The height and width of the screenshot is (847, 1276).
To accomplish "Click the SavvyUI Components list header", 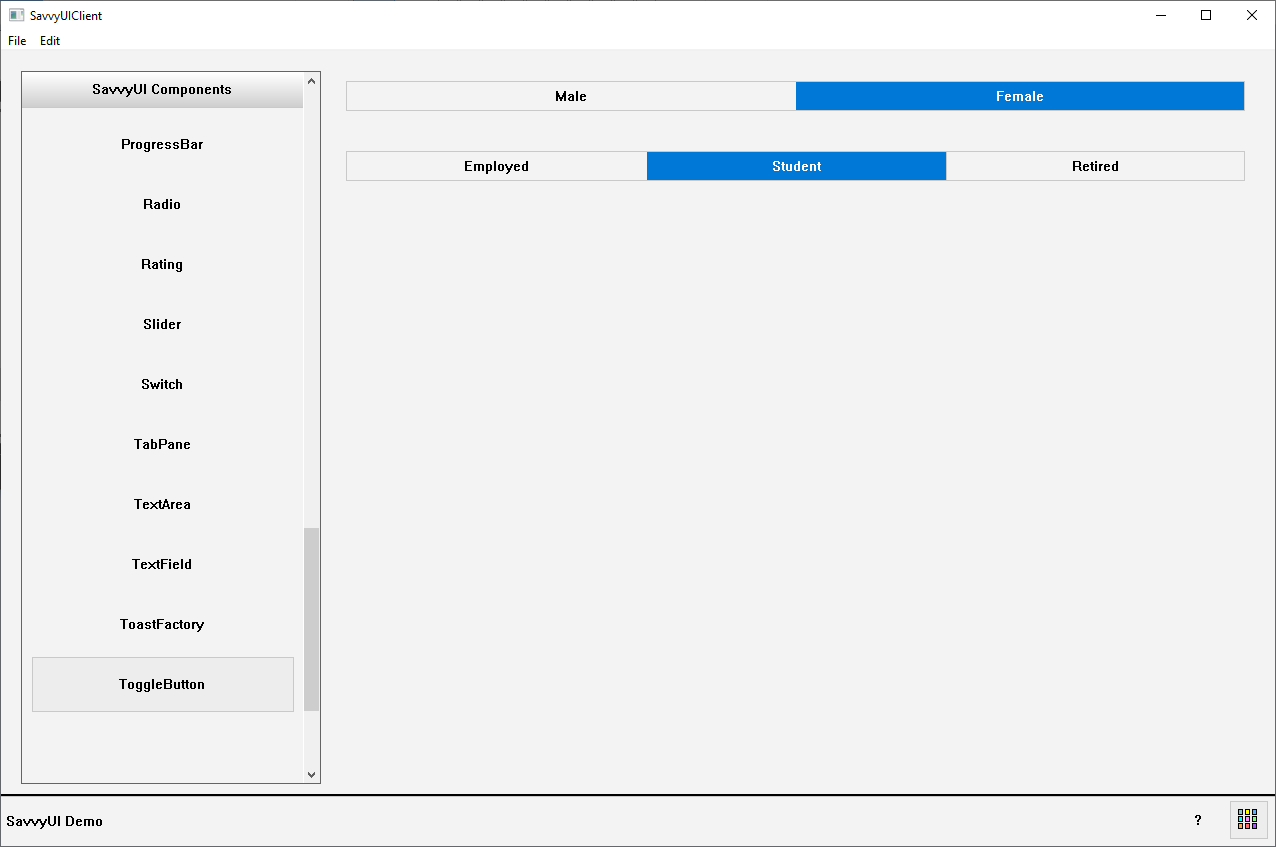I will [162, 89].
